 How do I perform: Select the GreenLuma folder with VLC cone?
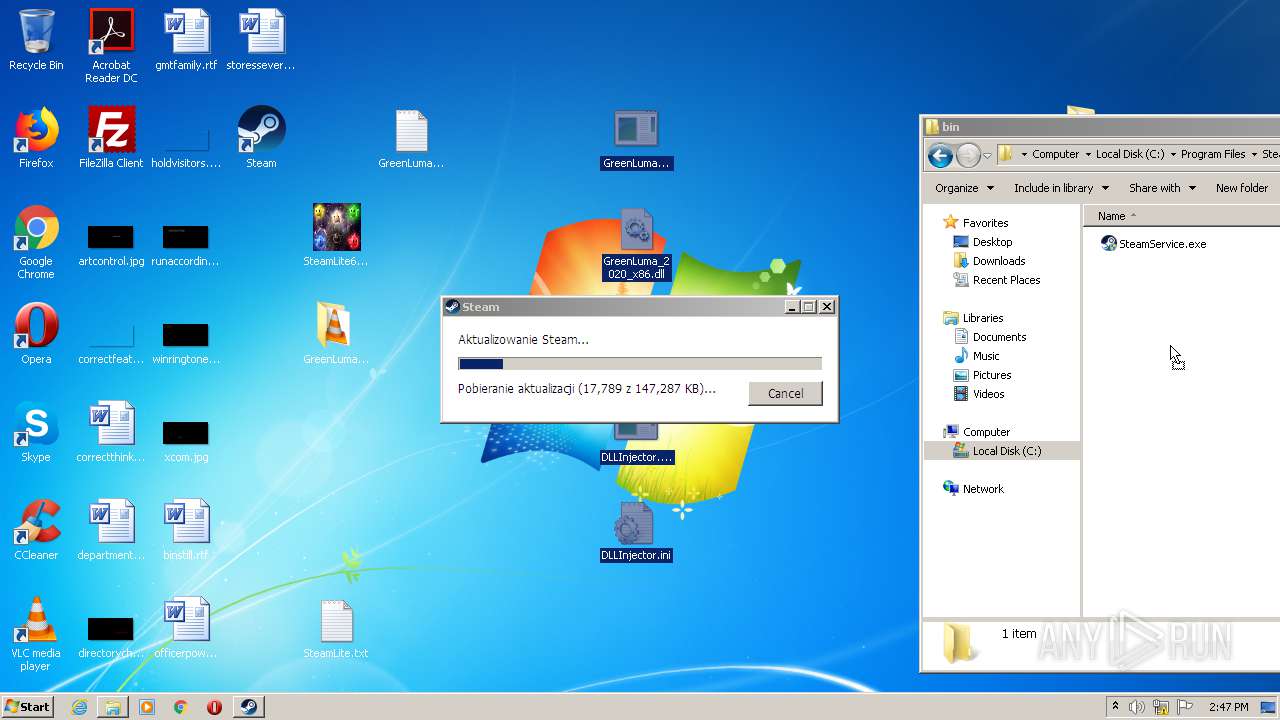336,334
